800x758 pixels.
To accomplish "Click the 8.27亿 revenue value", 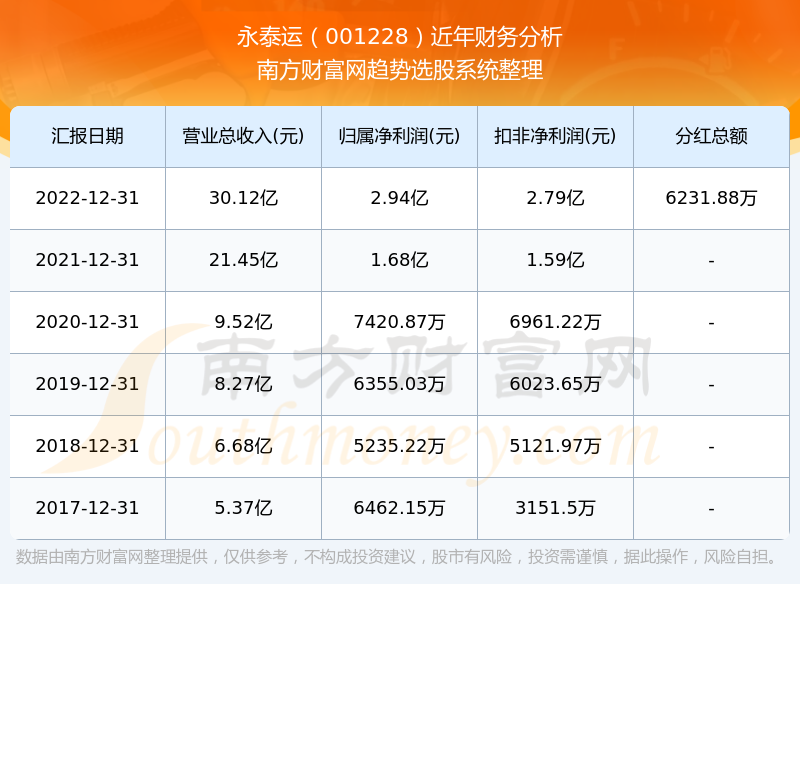I will 243,384.
